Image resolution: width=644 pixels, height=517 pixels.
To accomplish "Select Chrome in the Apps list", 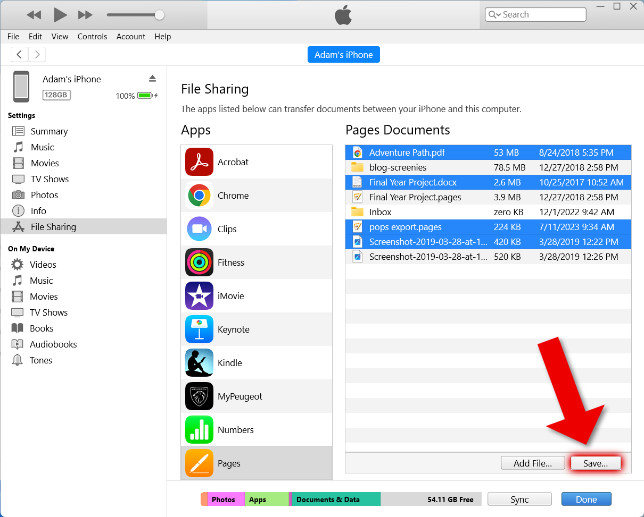I will point(256,195).
